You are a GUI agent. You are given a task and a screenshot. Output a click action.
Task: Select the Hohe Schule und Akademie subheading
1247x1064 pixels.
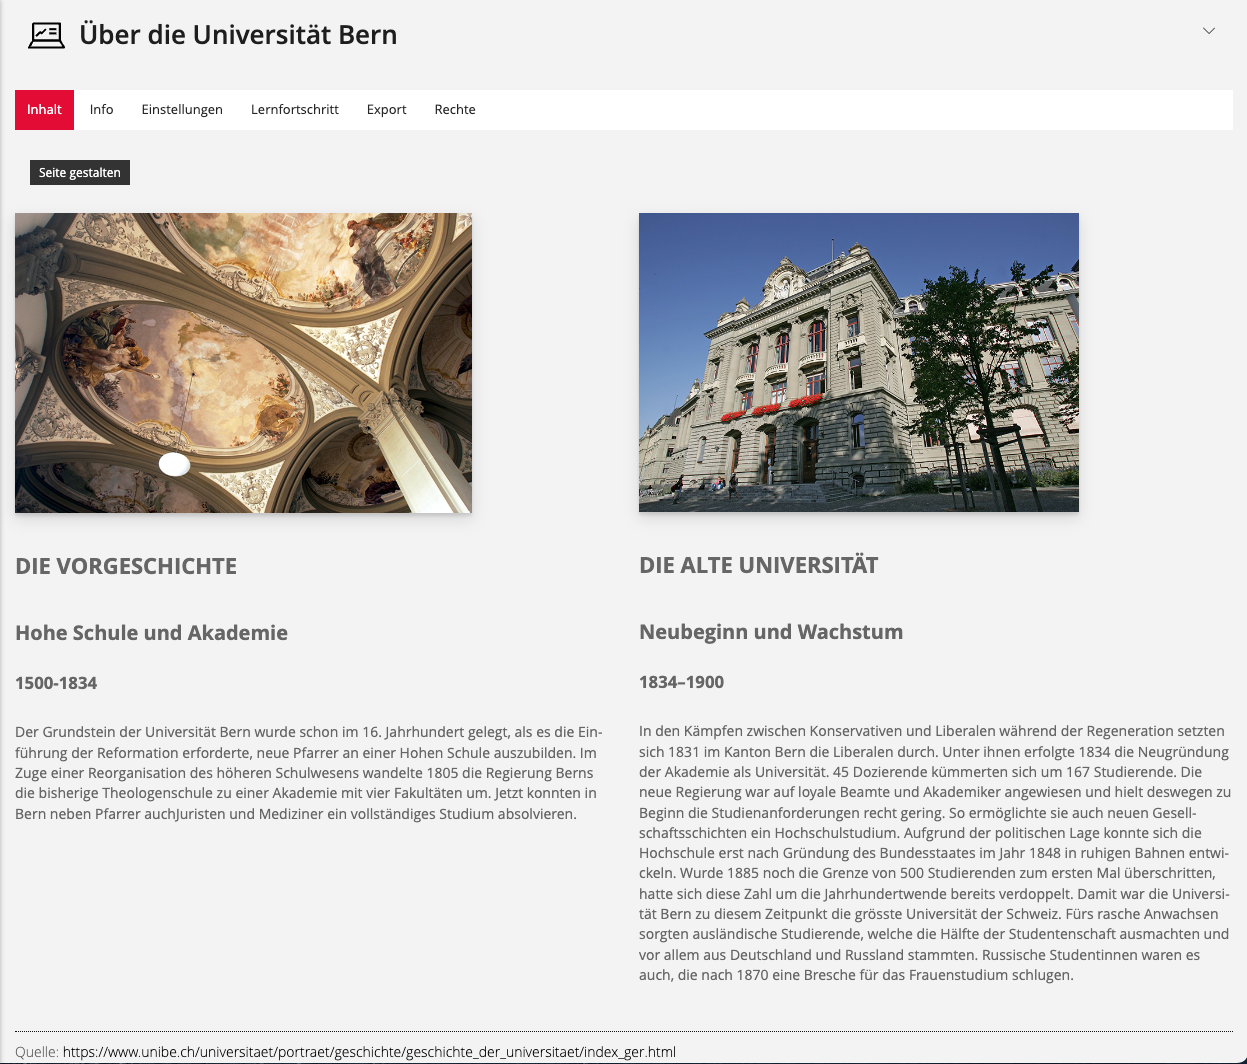[151, 633]
